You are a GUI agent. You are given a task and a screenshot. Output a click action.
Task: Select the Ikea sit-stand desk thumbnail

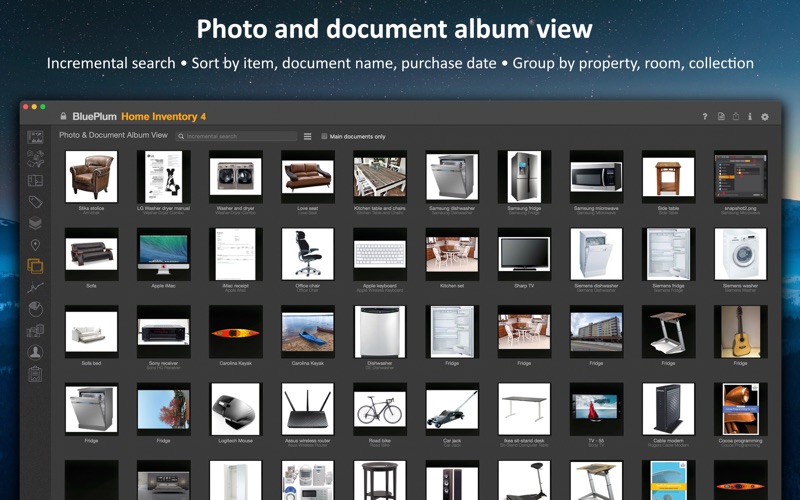coord(524,409)
